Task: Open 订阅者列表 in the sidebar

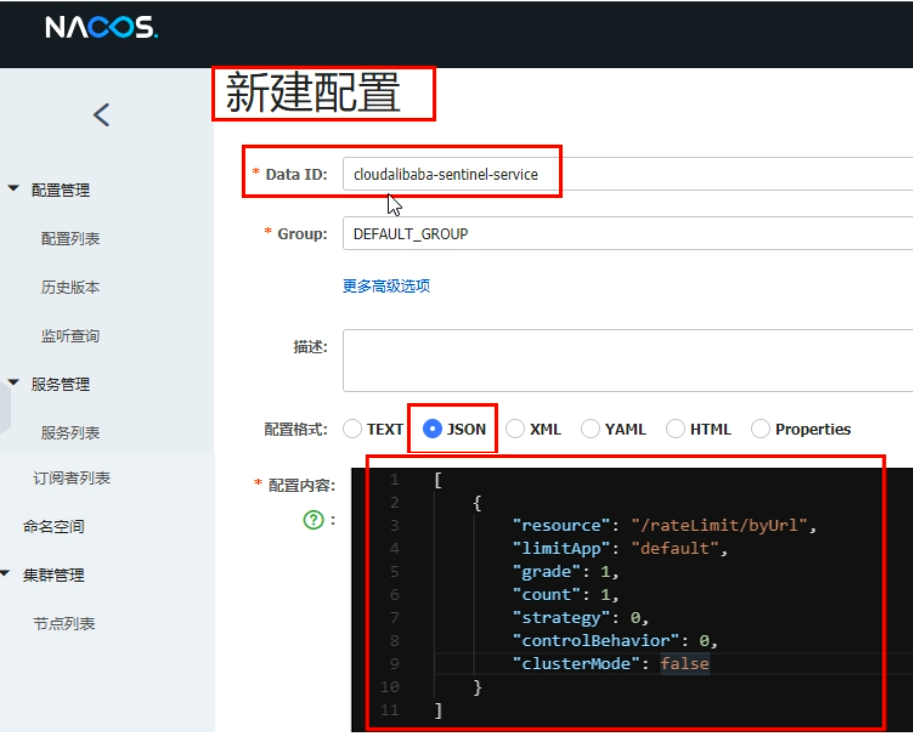Action: tap(72, 478)
